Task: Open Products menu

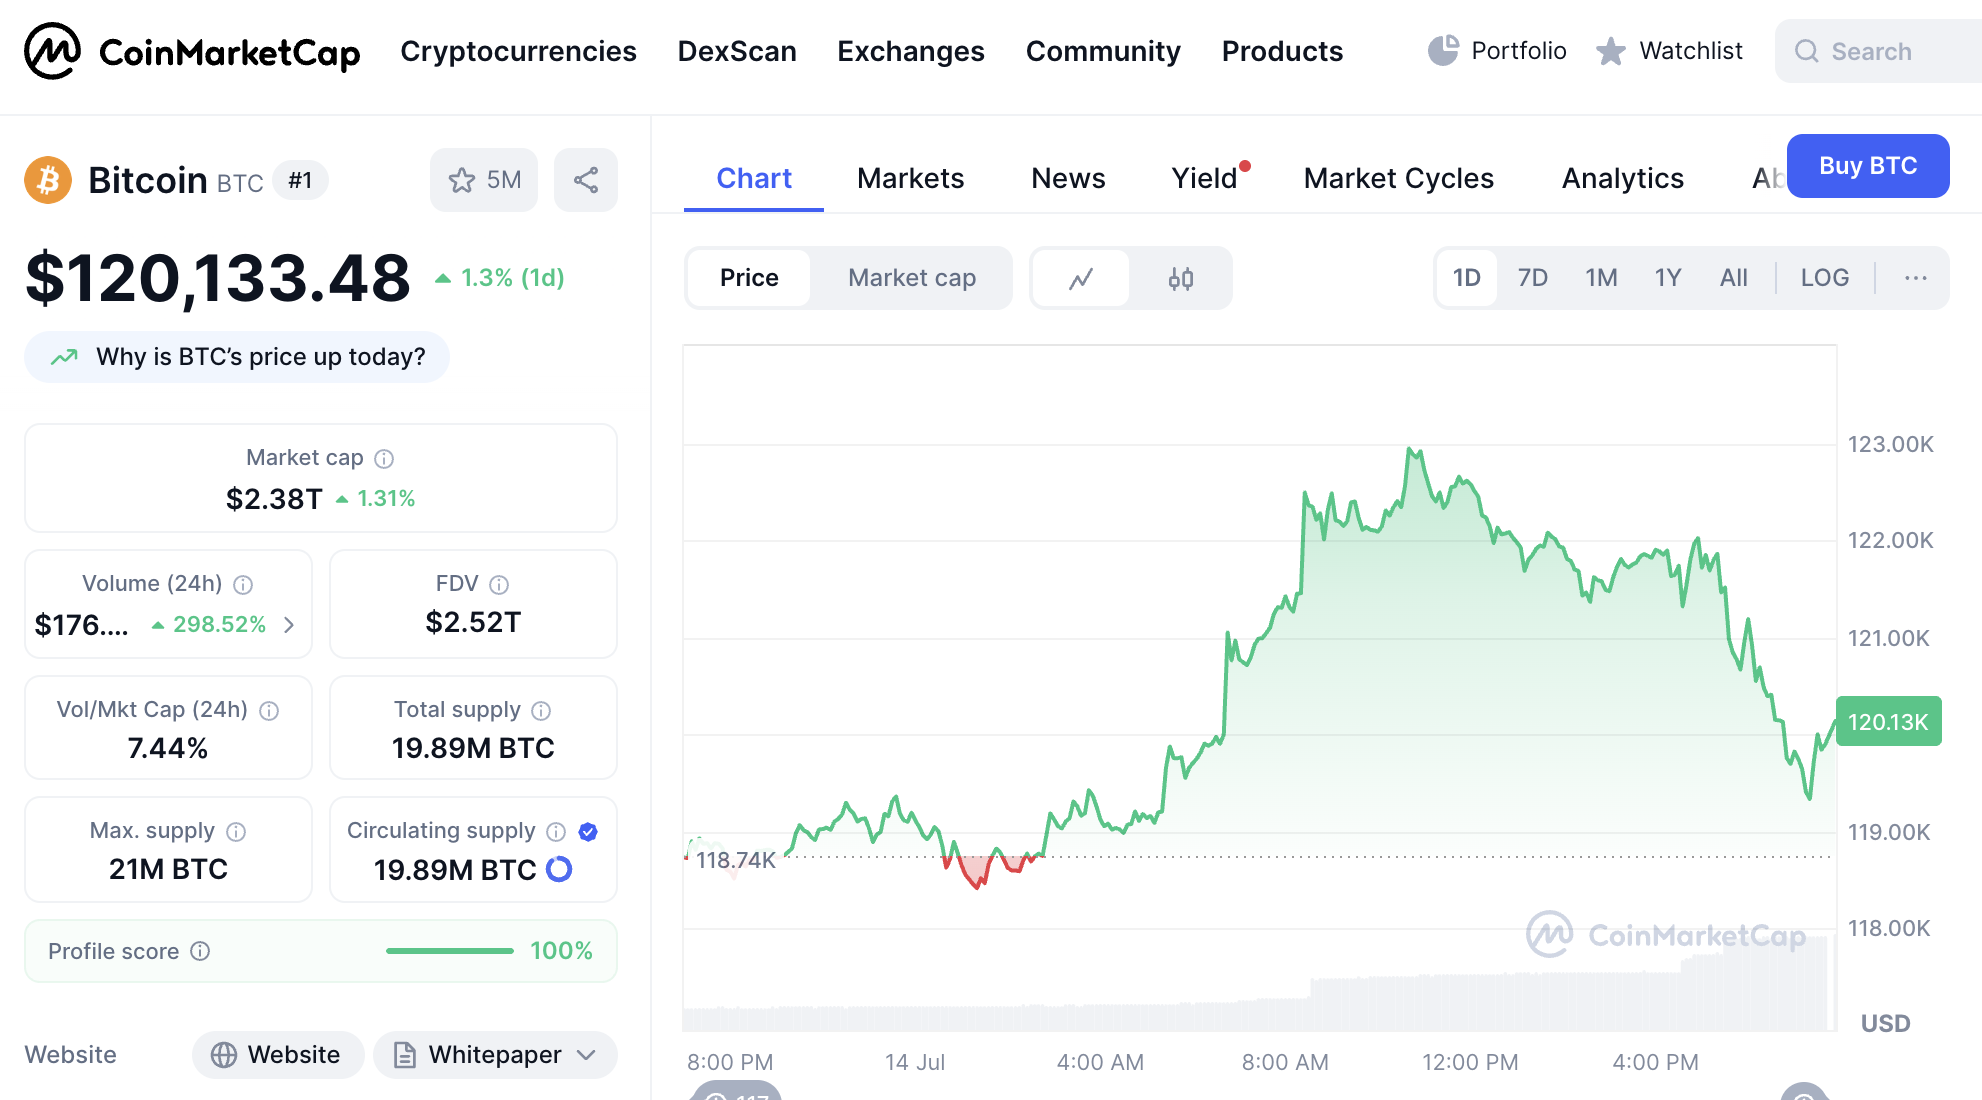Action: click(1282, 51)
